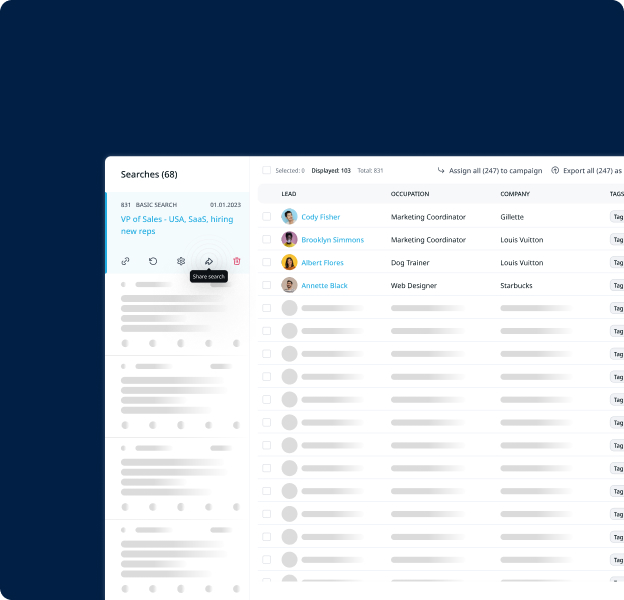Check the Albert Flores row checkbox

267,262
